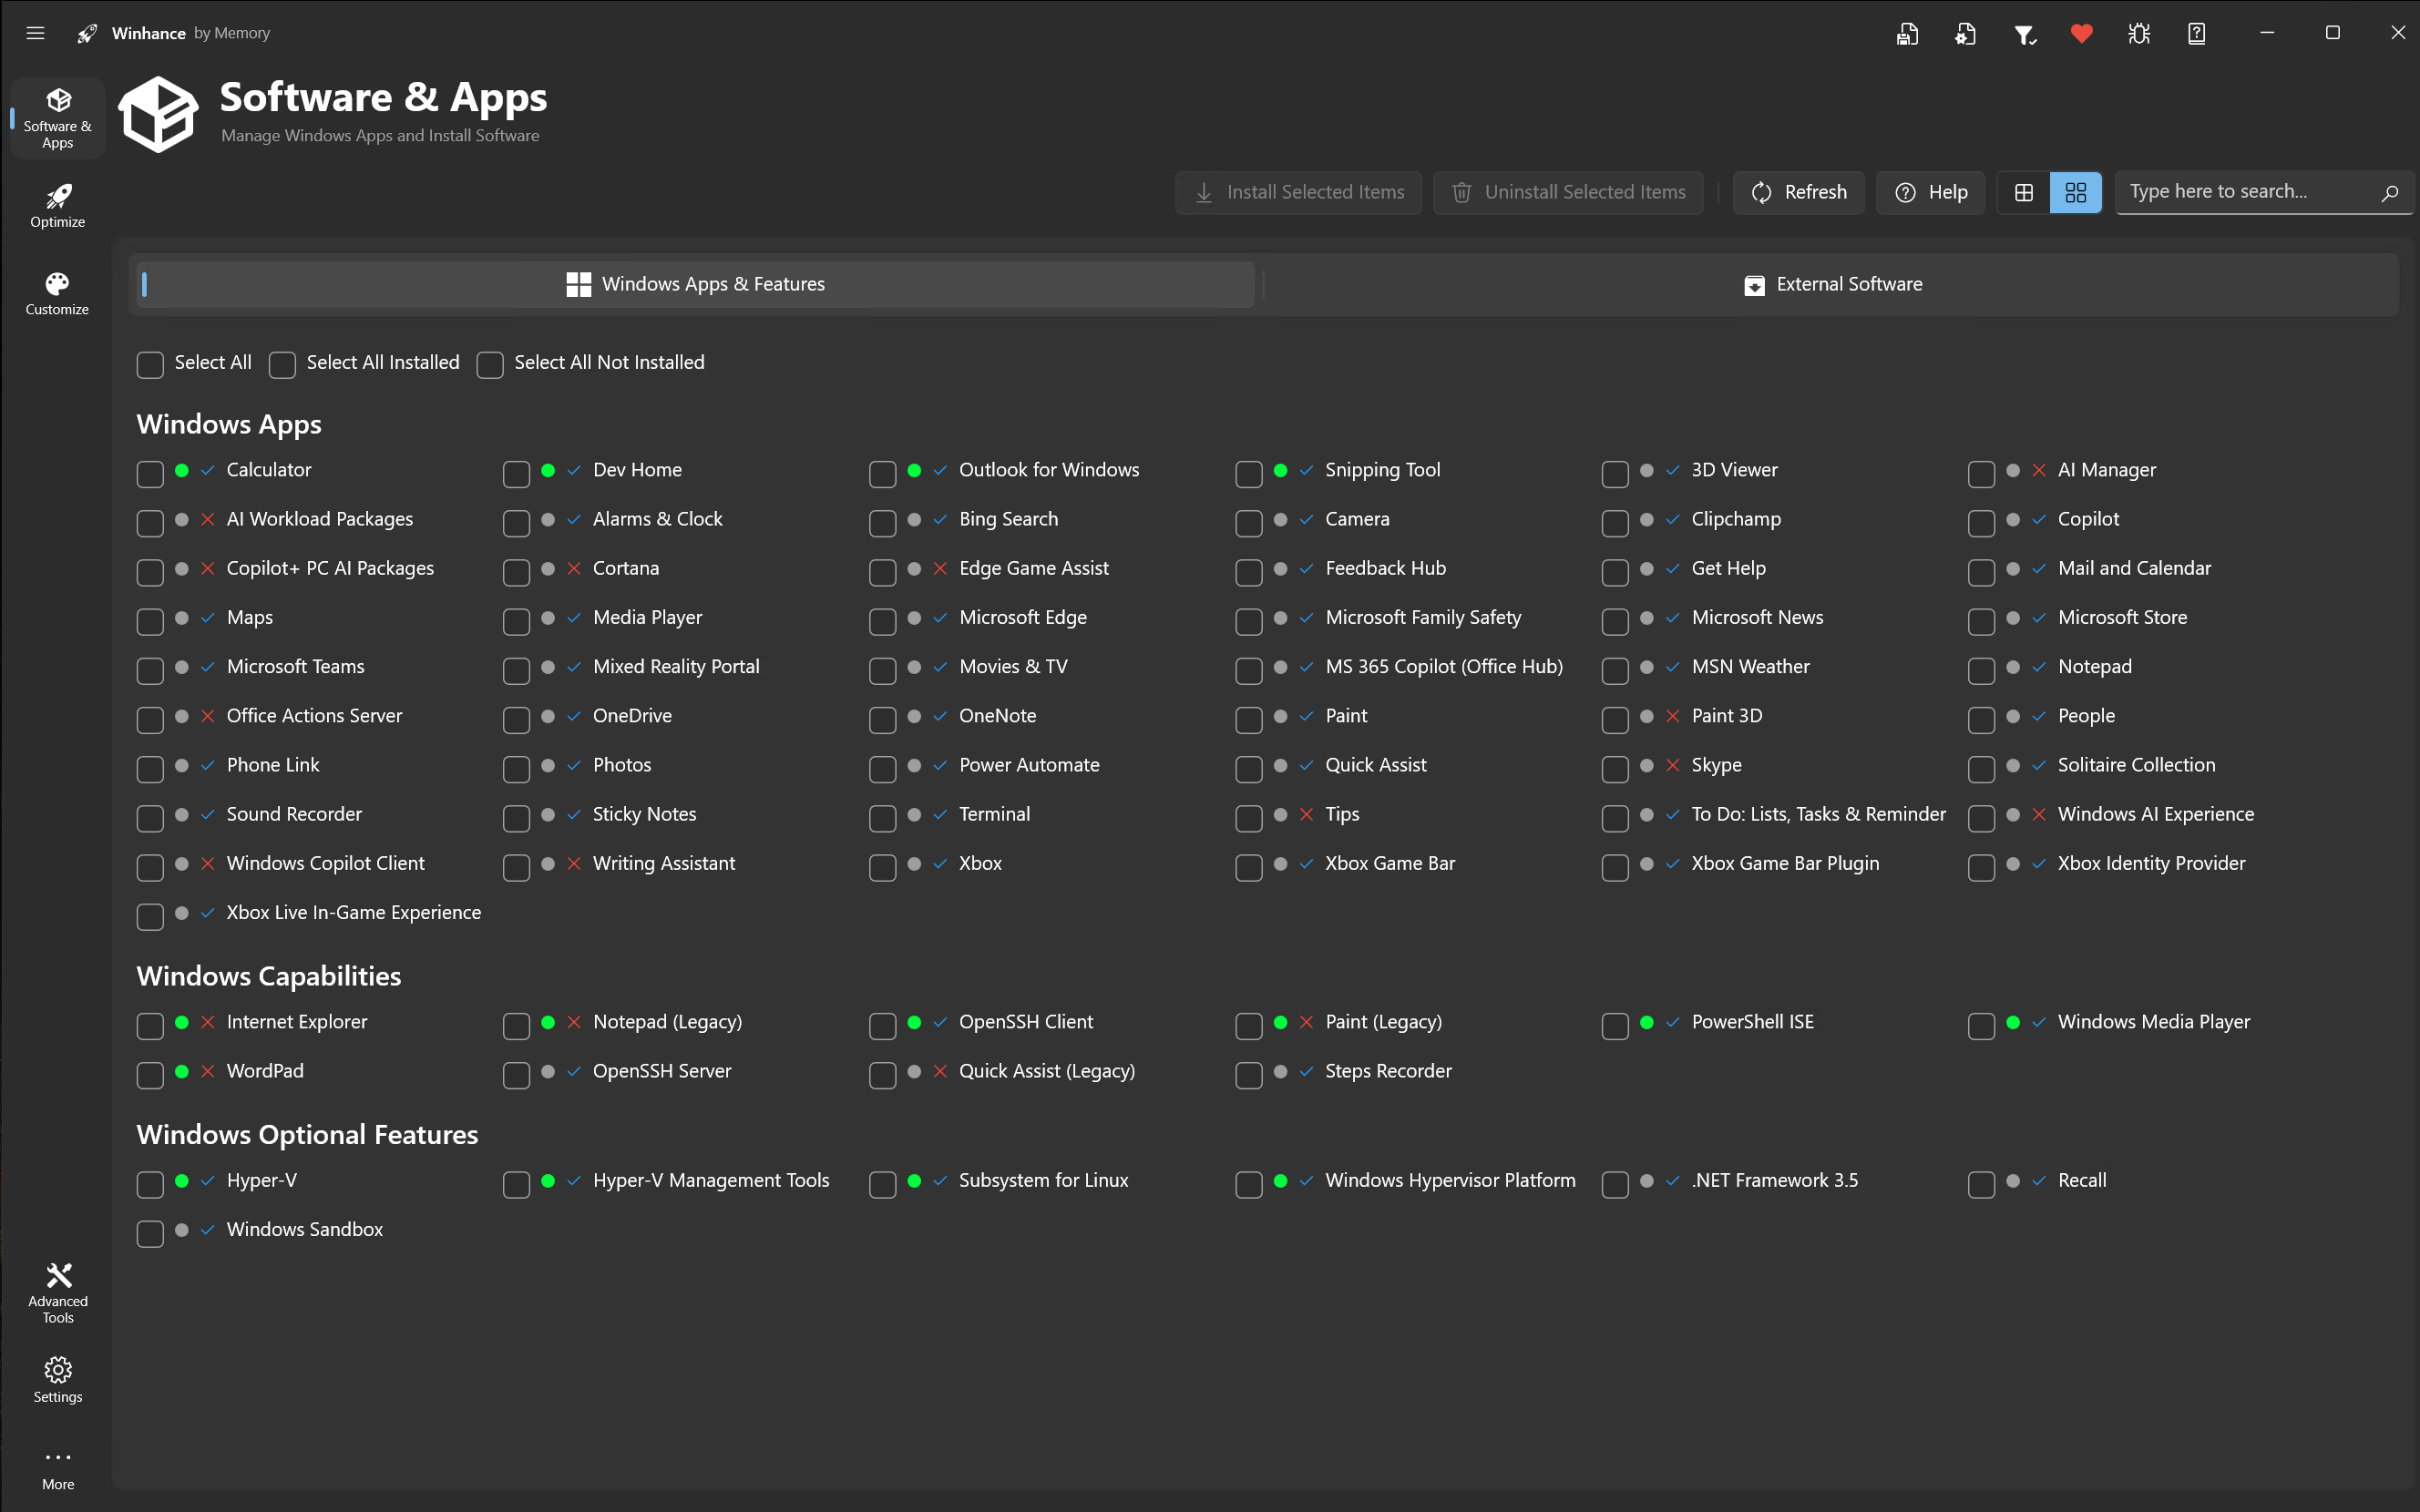Expand the hamburger menu at the top left

point(35,33)
